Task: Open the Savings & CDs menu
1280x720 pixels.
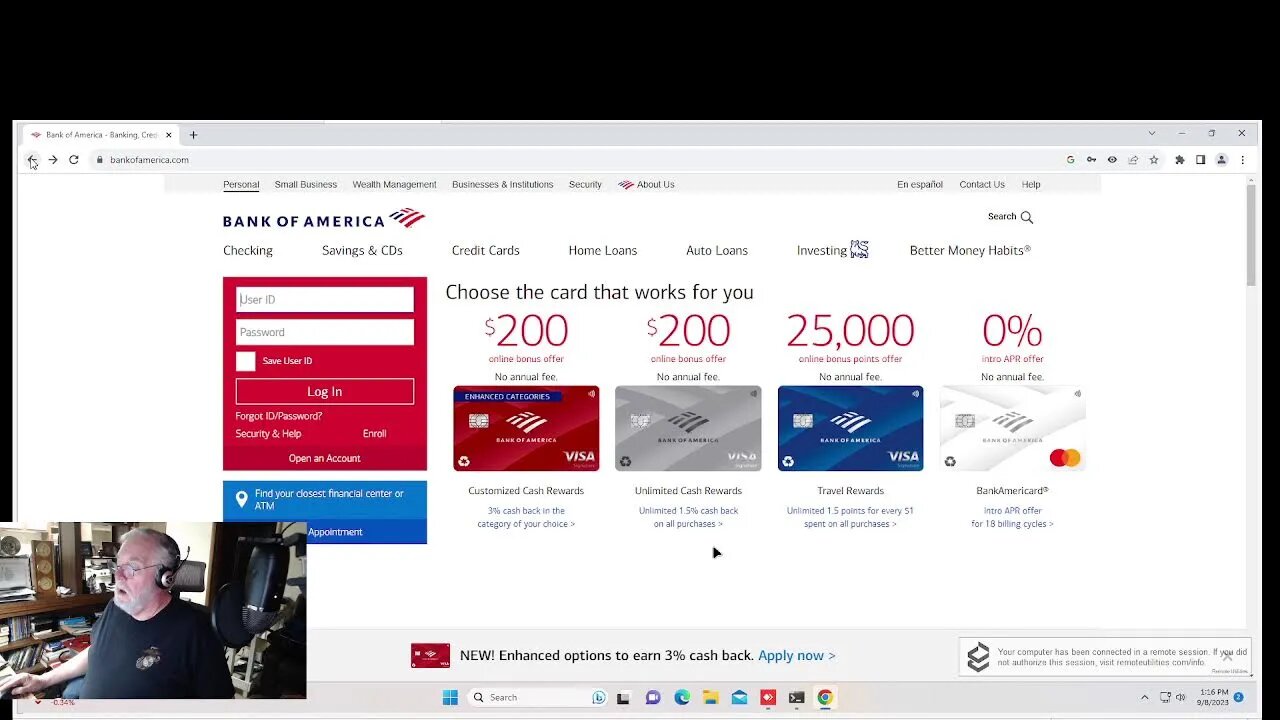Action: tap(362, 251)
